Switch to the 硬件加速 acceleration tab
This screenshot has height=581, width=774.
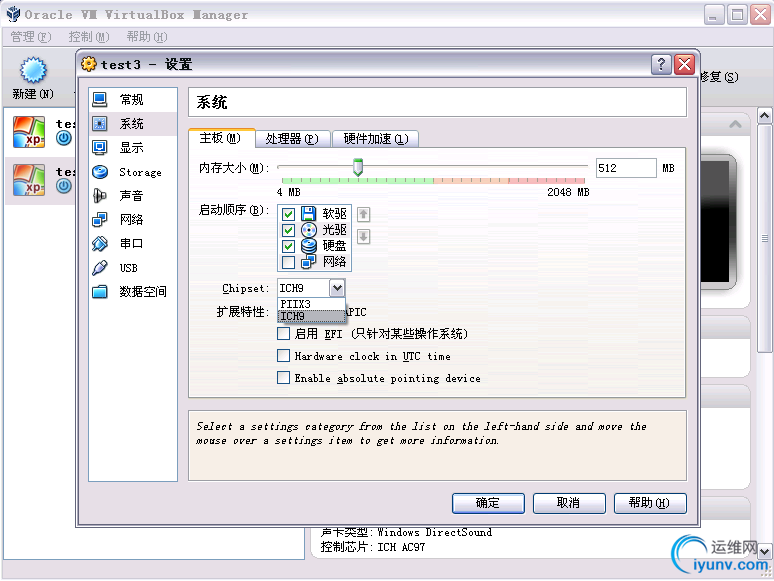[376, 139]
